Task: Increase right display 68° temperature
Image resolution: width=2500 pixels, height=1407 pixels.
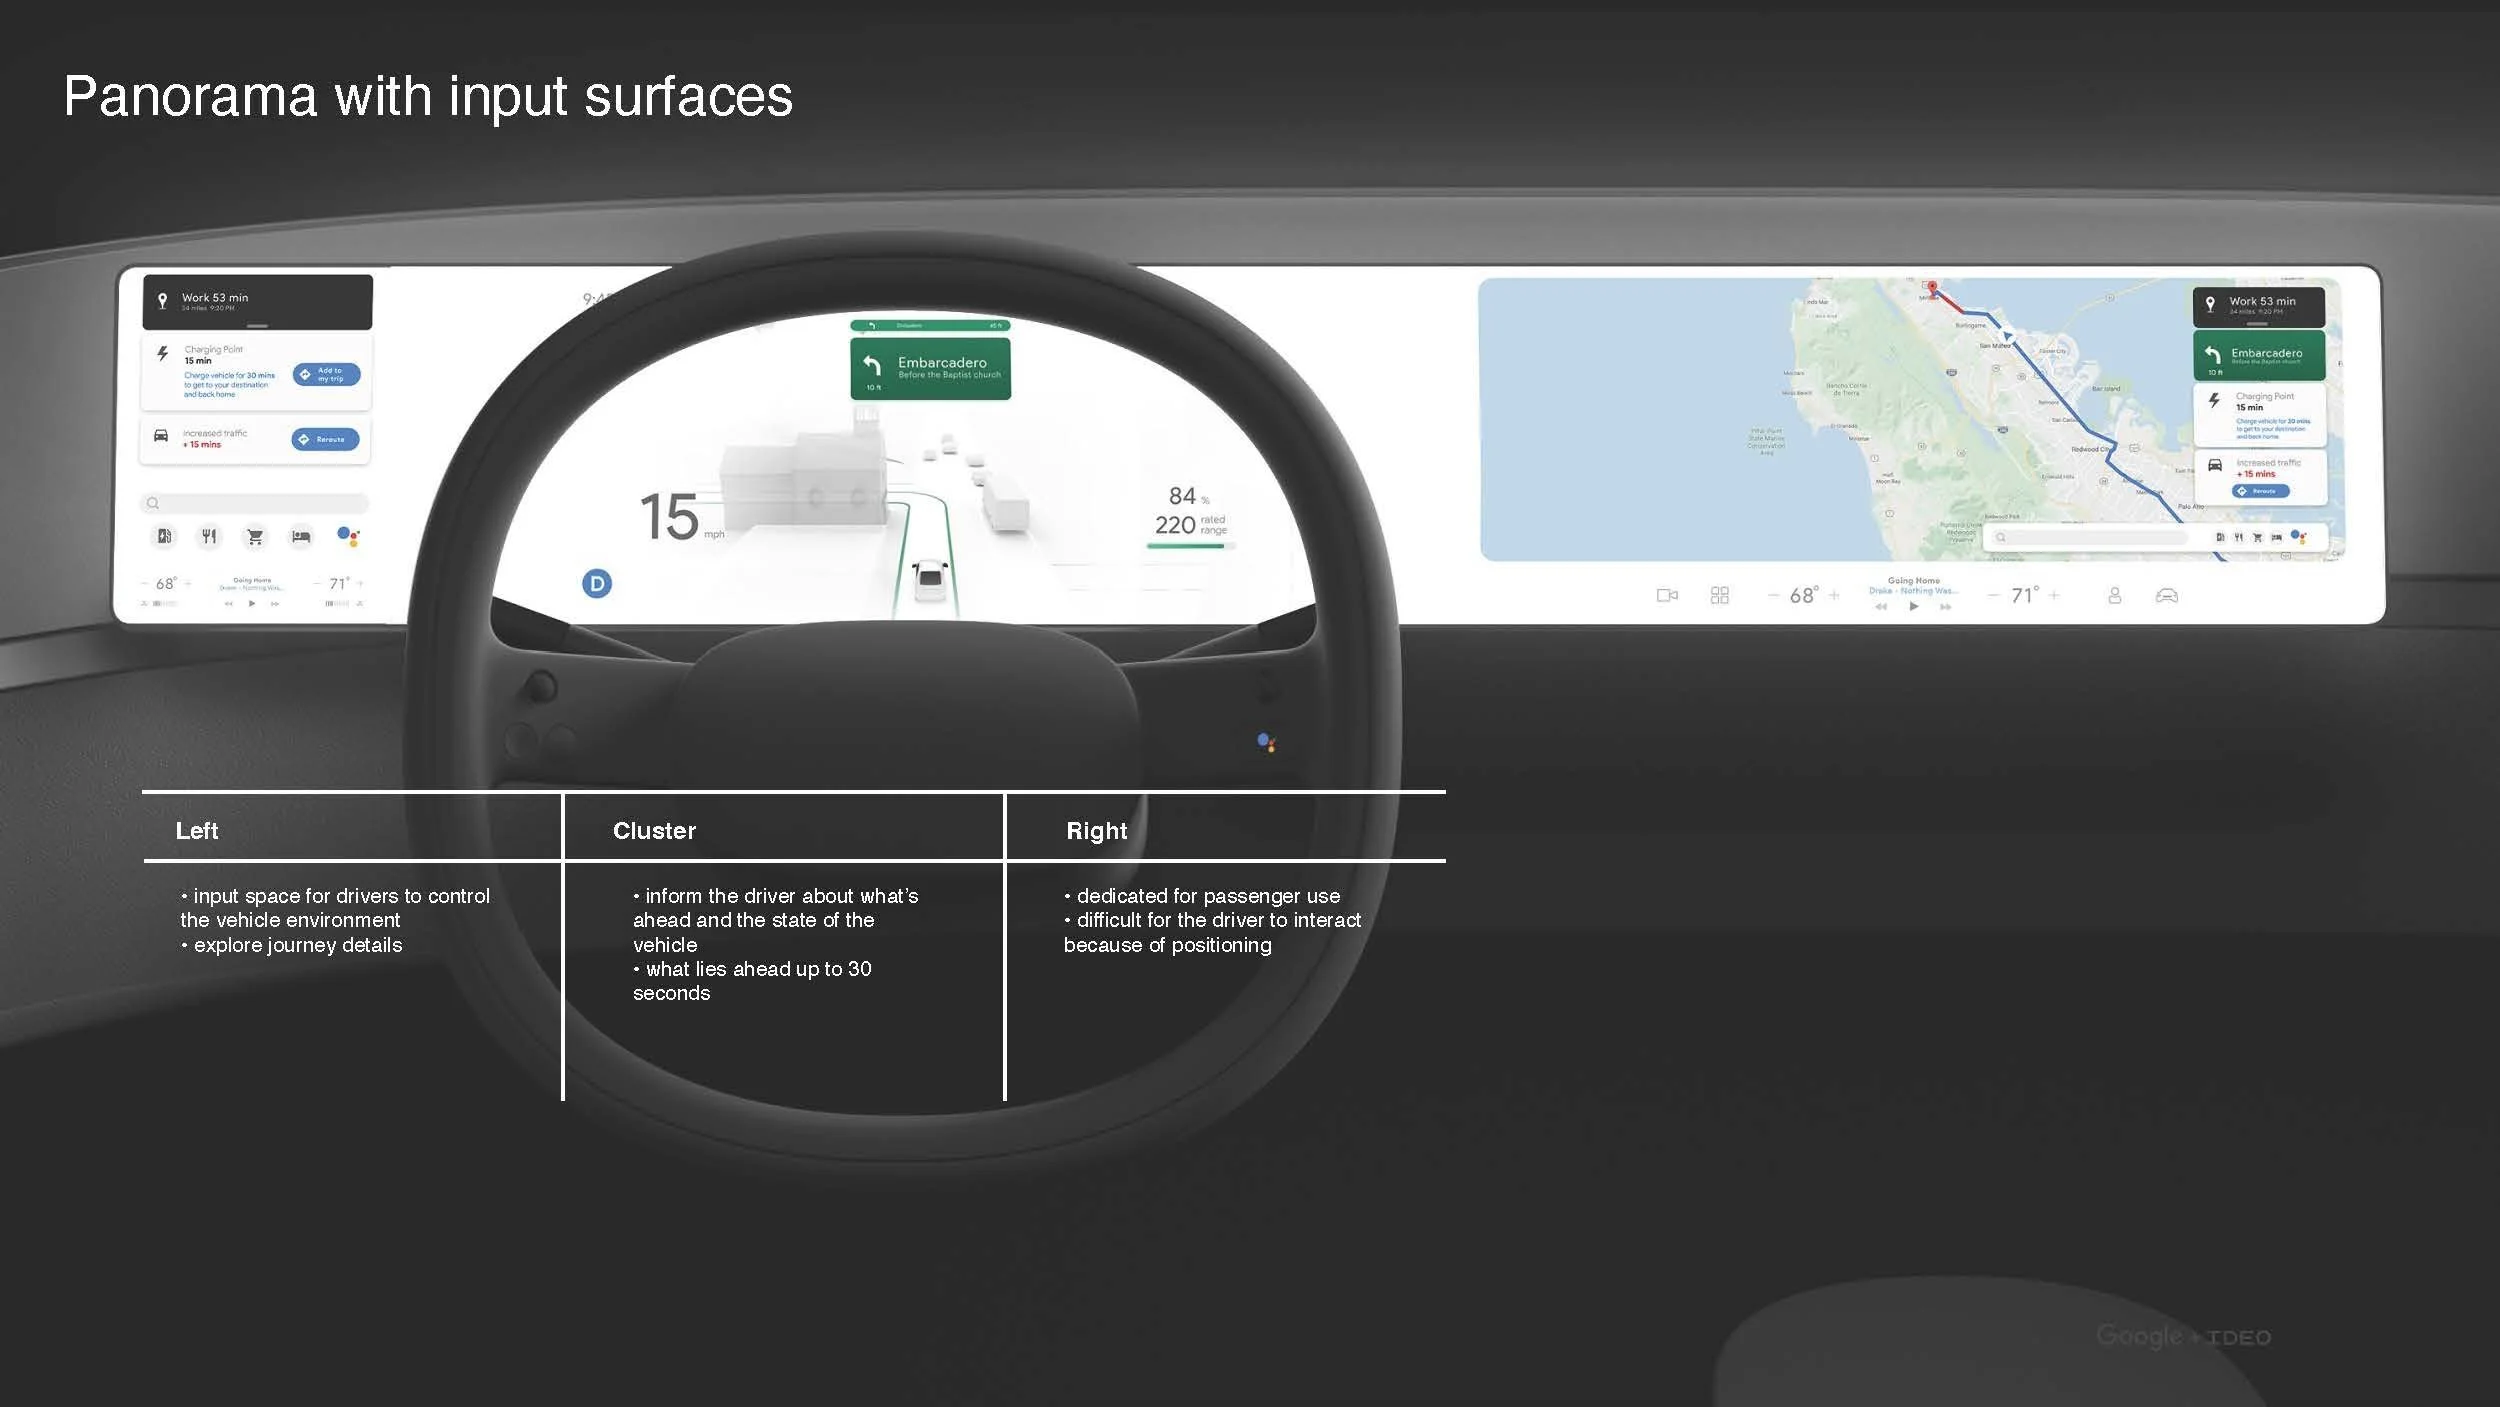Action: [1834, 595]
